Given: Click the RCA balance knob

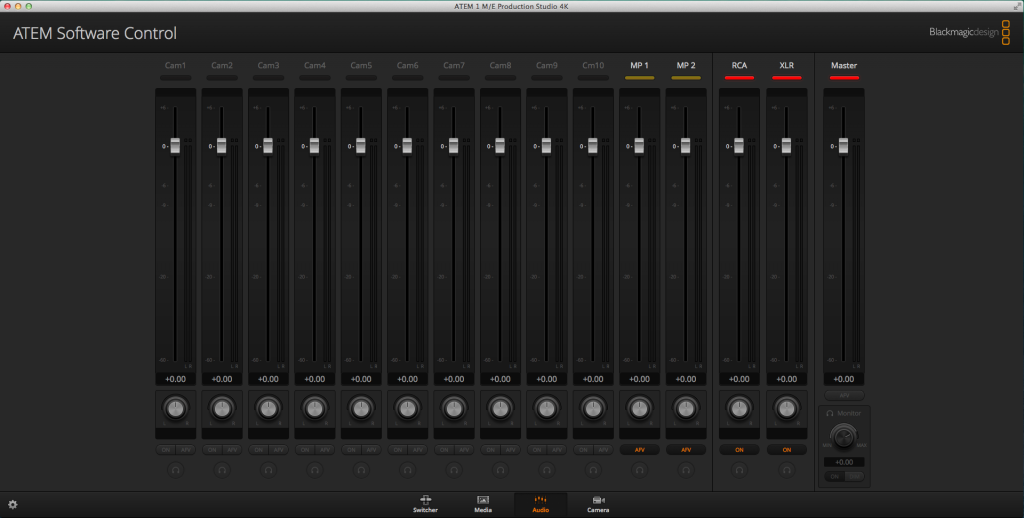Looking at the screenshot, I should coord(739,409).
